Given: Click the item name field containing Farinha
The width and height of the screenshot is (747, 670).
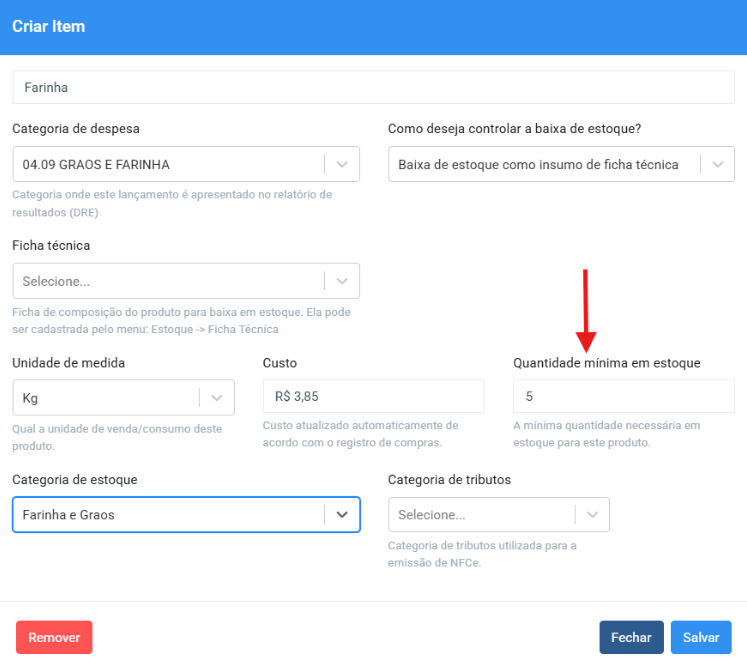Looking at the screenshot, I should pos(373,88).
